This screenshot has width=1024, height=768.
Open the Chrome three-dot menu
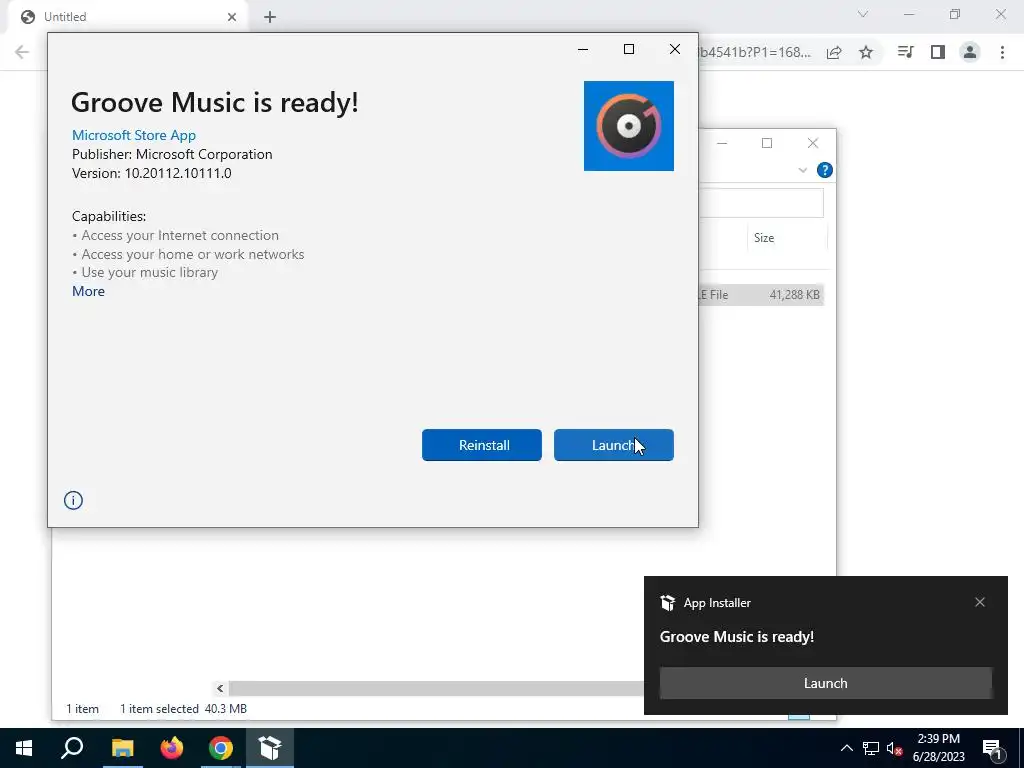click(x=1002, y=52)
